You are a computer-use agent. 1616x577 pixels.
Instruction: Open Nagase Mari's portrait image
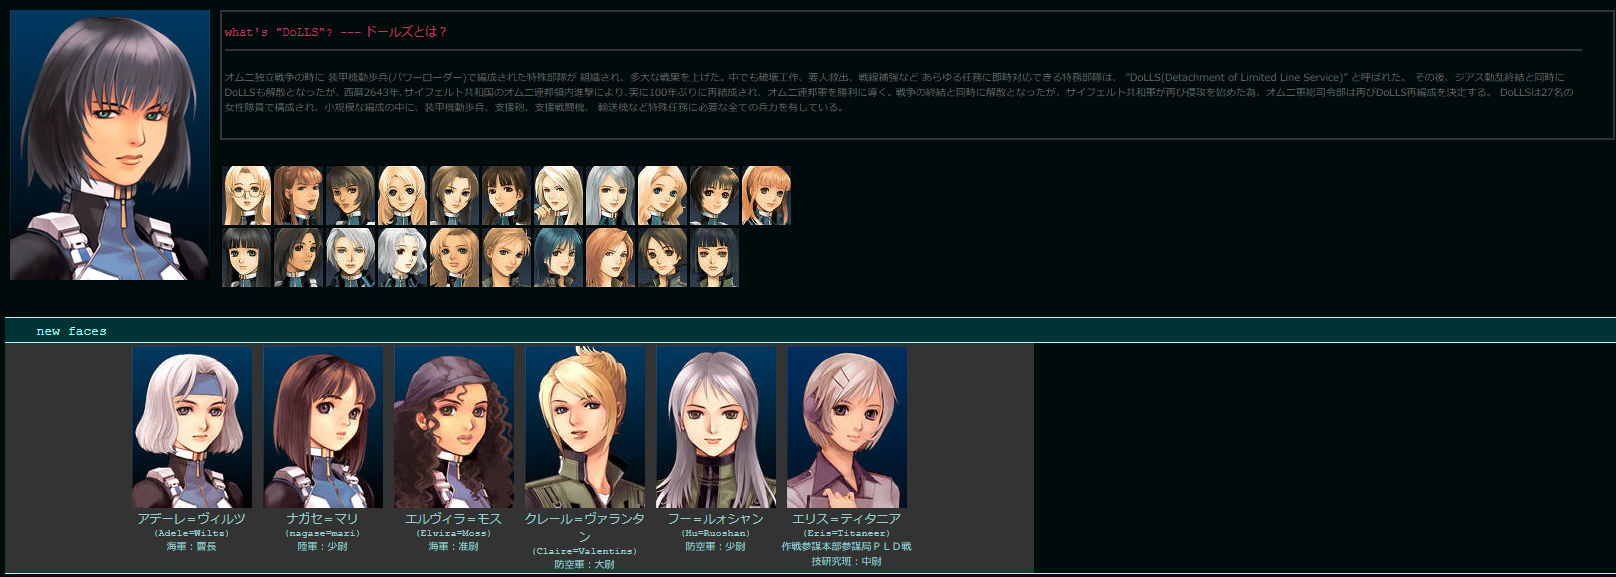click(323, 427)
